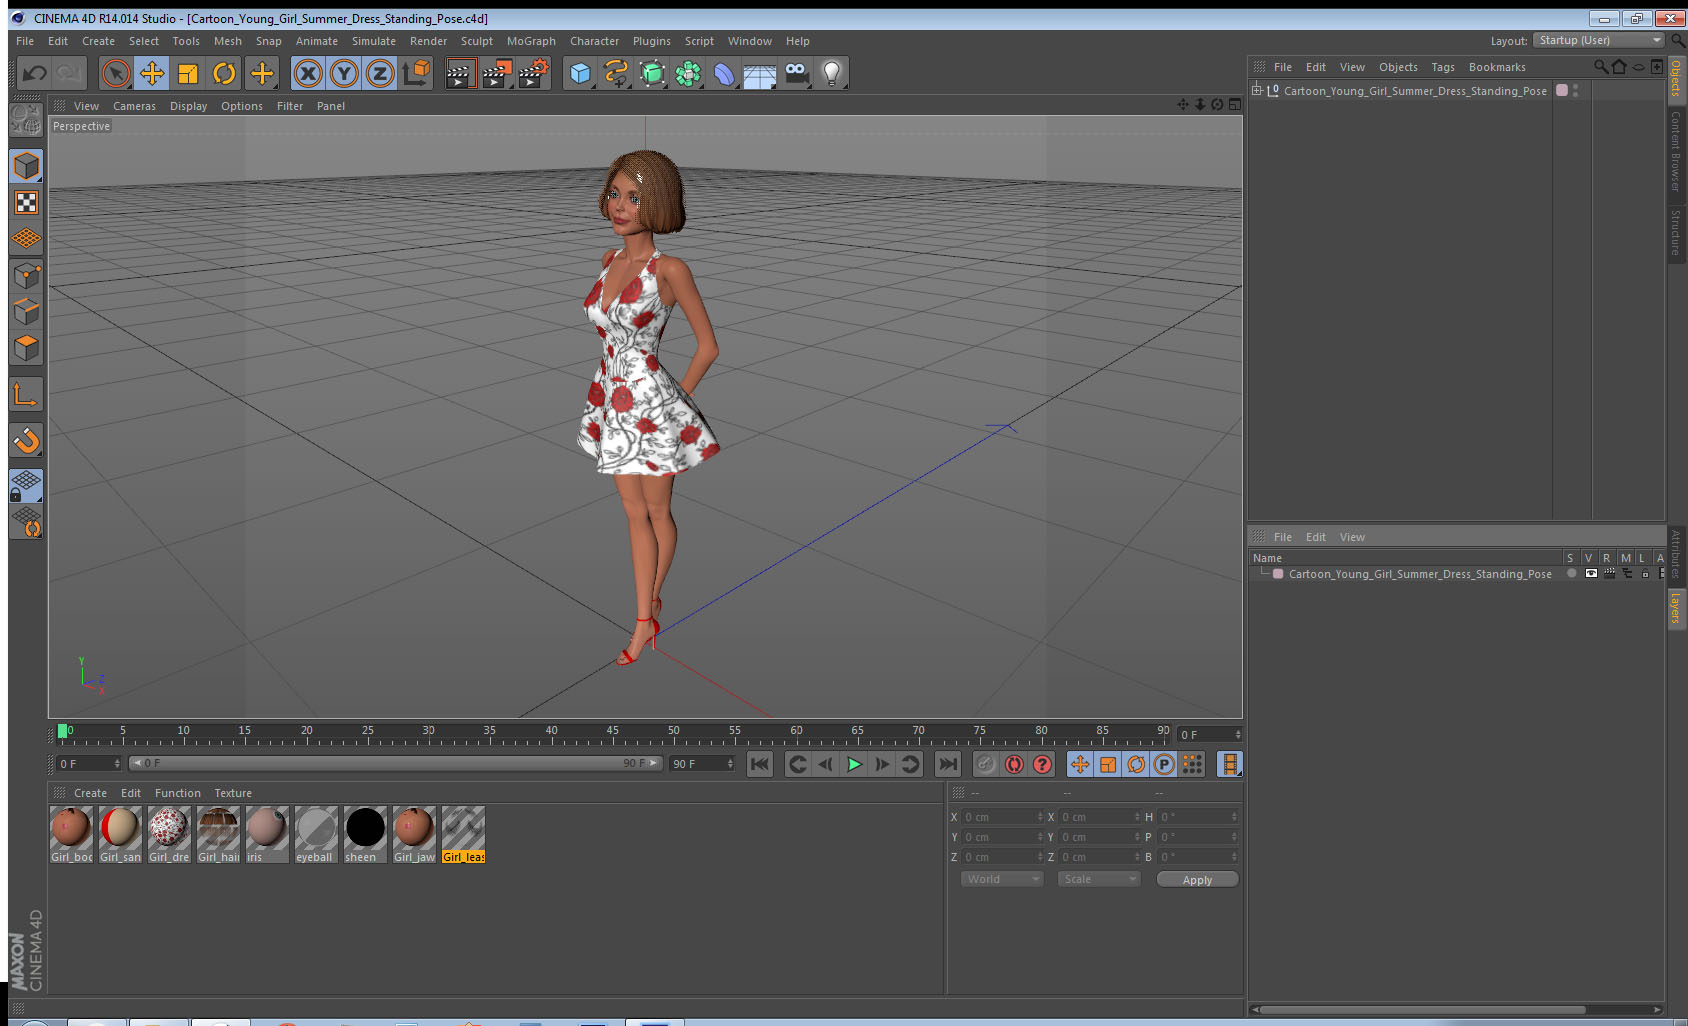
Task: Toggle the Y-axis lock
Action: pos(344,73)
